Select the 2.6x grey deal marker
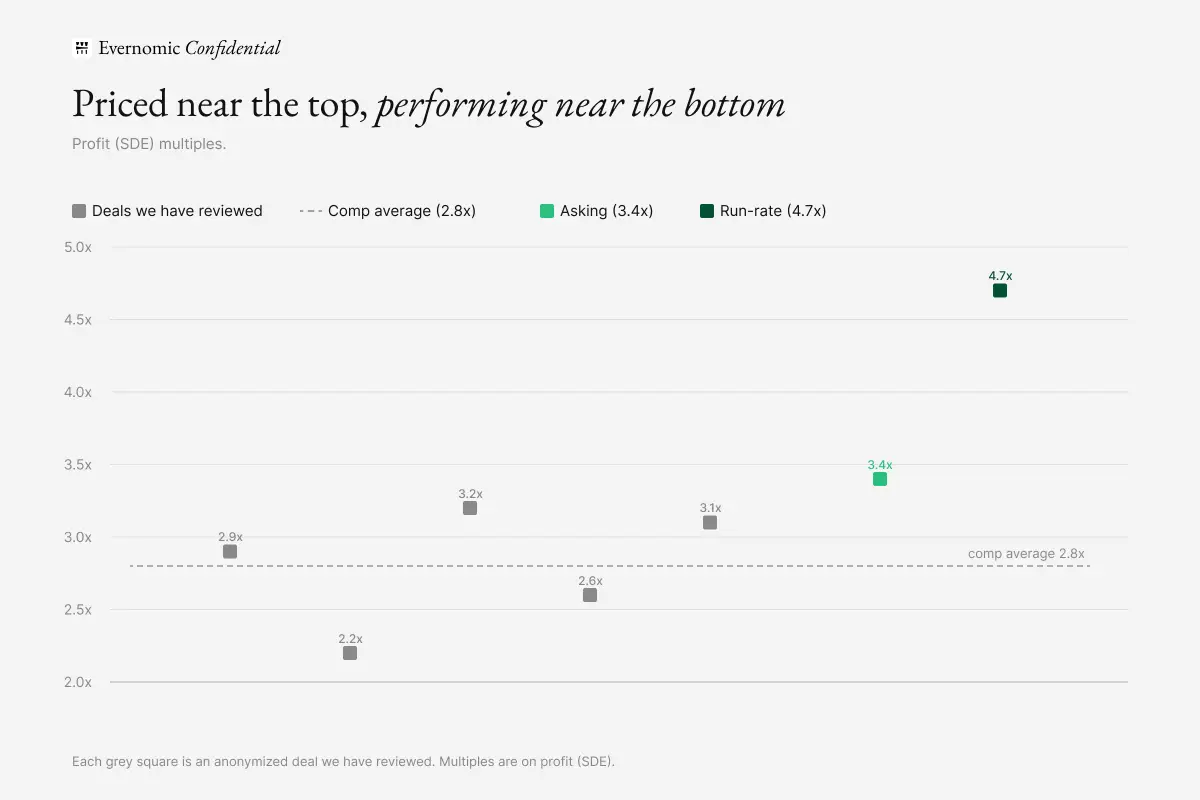1200x800 pixels. (590, 595)
